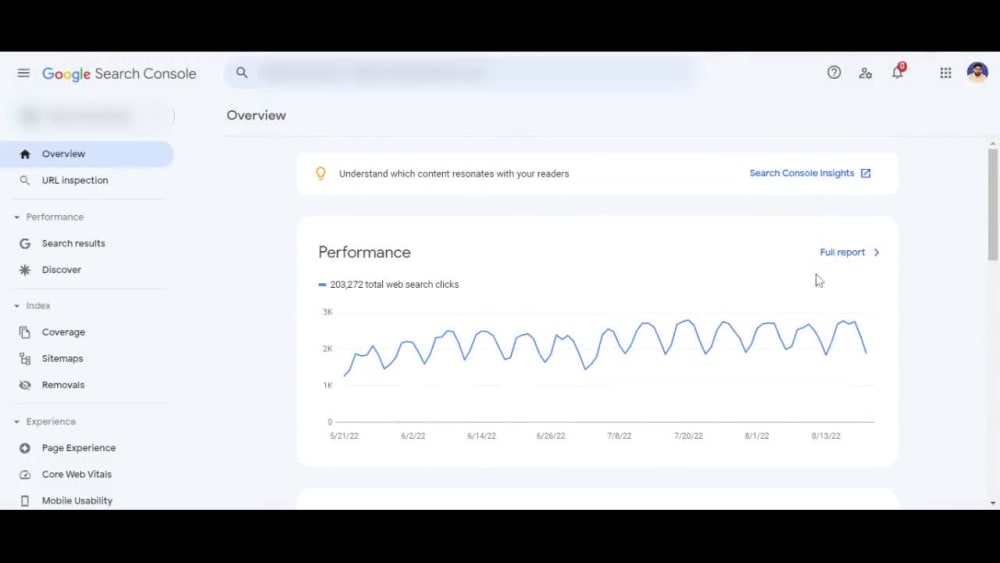The height and width of the screenshot is (563, 1000).
Task: Click the Sitemaps sidebar icon
Action: (25, 358)
